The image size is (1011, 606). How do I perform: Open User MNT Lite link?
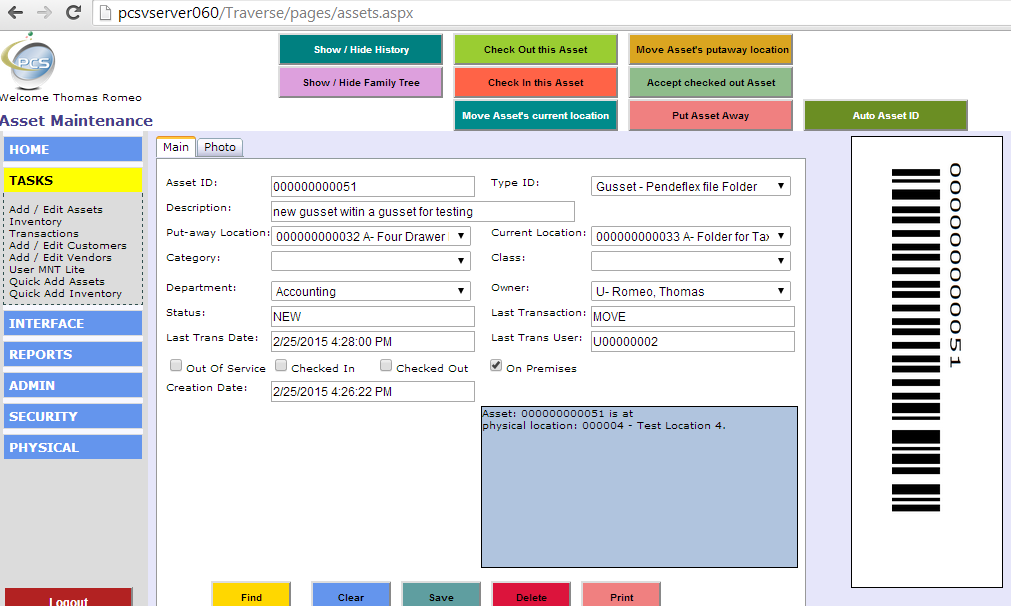(x=46, y=269)
